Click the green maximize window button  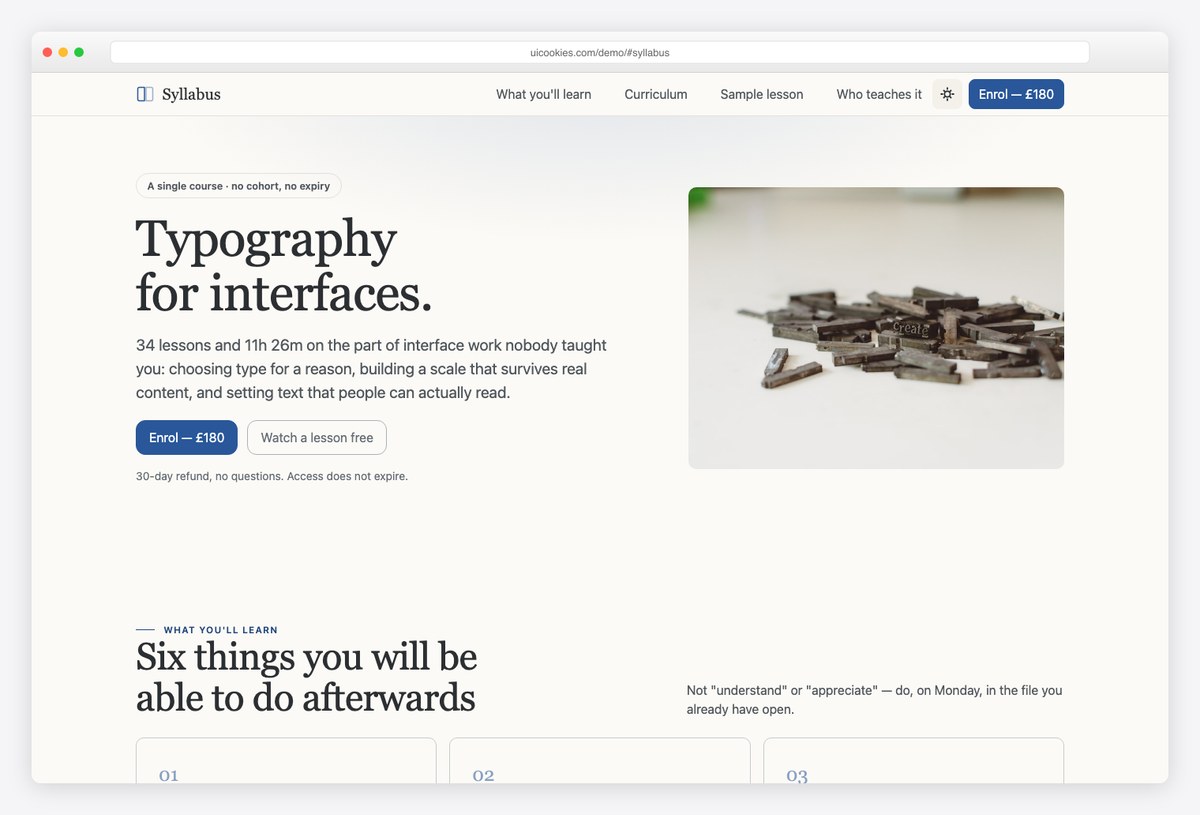pyautogui.click(x=79, y=52)
